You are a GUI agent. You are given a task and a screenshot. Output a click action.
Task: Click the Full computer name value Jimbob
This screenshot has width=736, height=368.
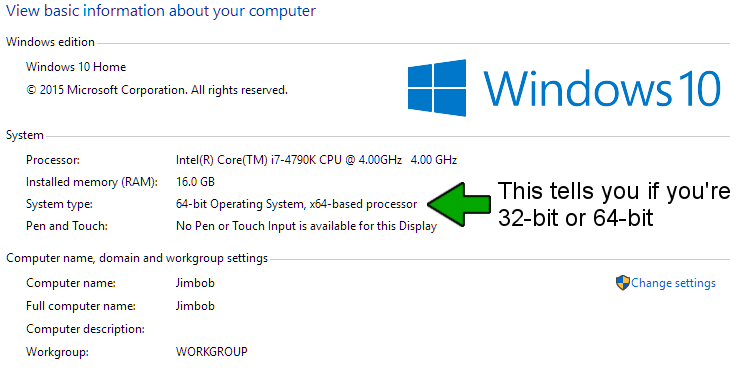[195, 306]
